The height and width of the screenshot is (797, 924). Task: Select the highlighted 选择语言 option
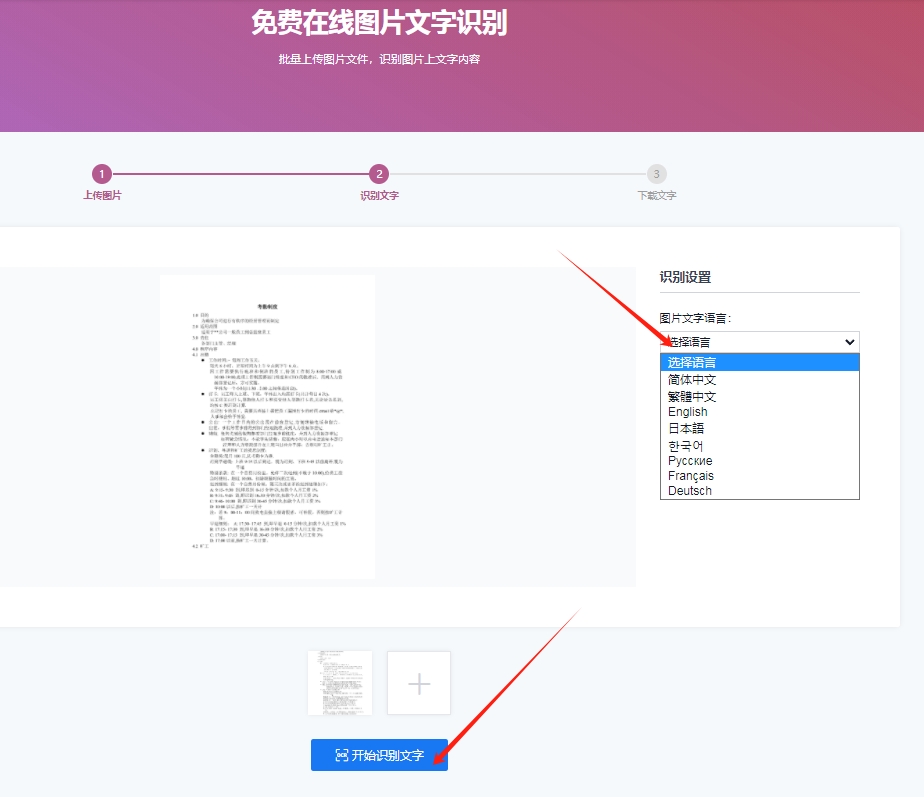759,363
